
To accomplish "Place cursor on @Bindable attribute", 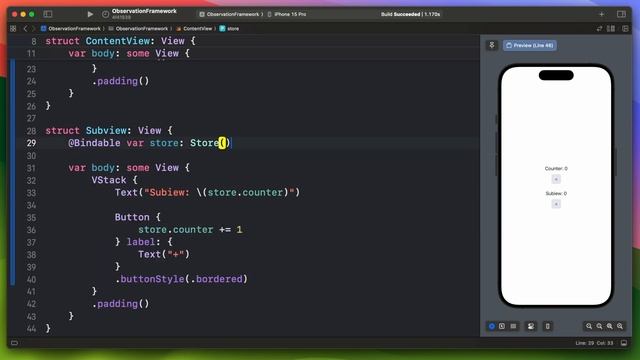I will tap(94, 143).
